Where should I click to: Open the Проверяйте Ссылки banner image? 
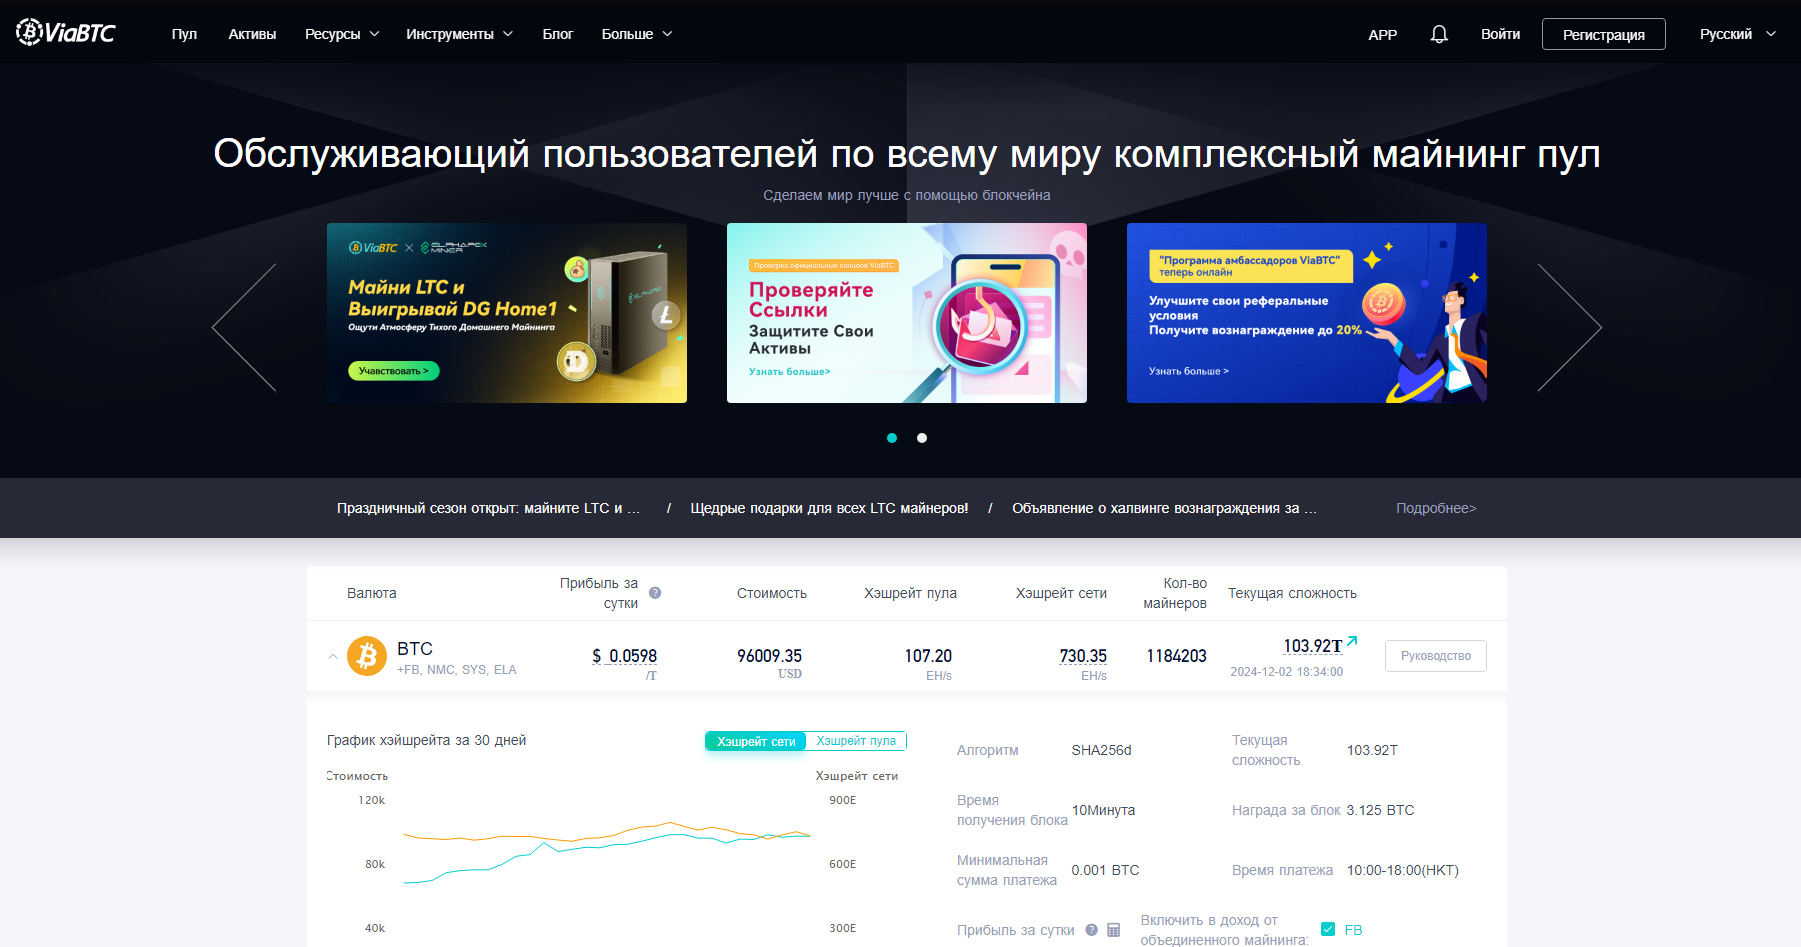coord(907,313)
